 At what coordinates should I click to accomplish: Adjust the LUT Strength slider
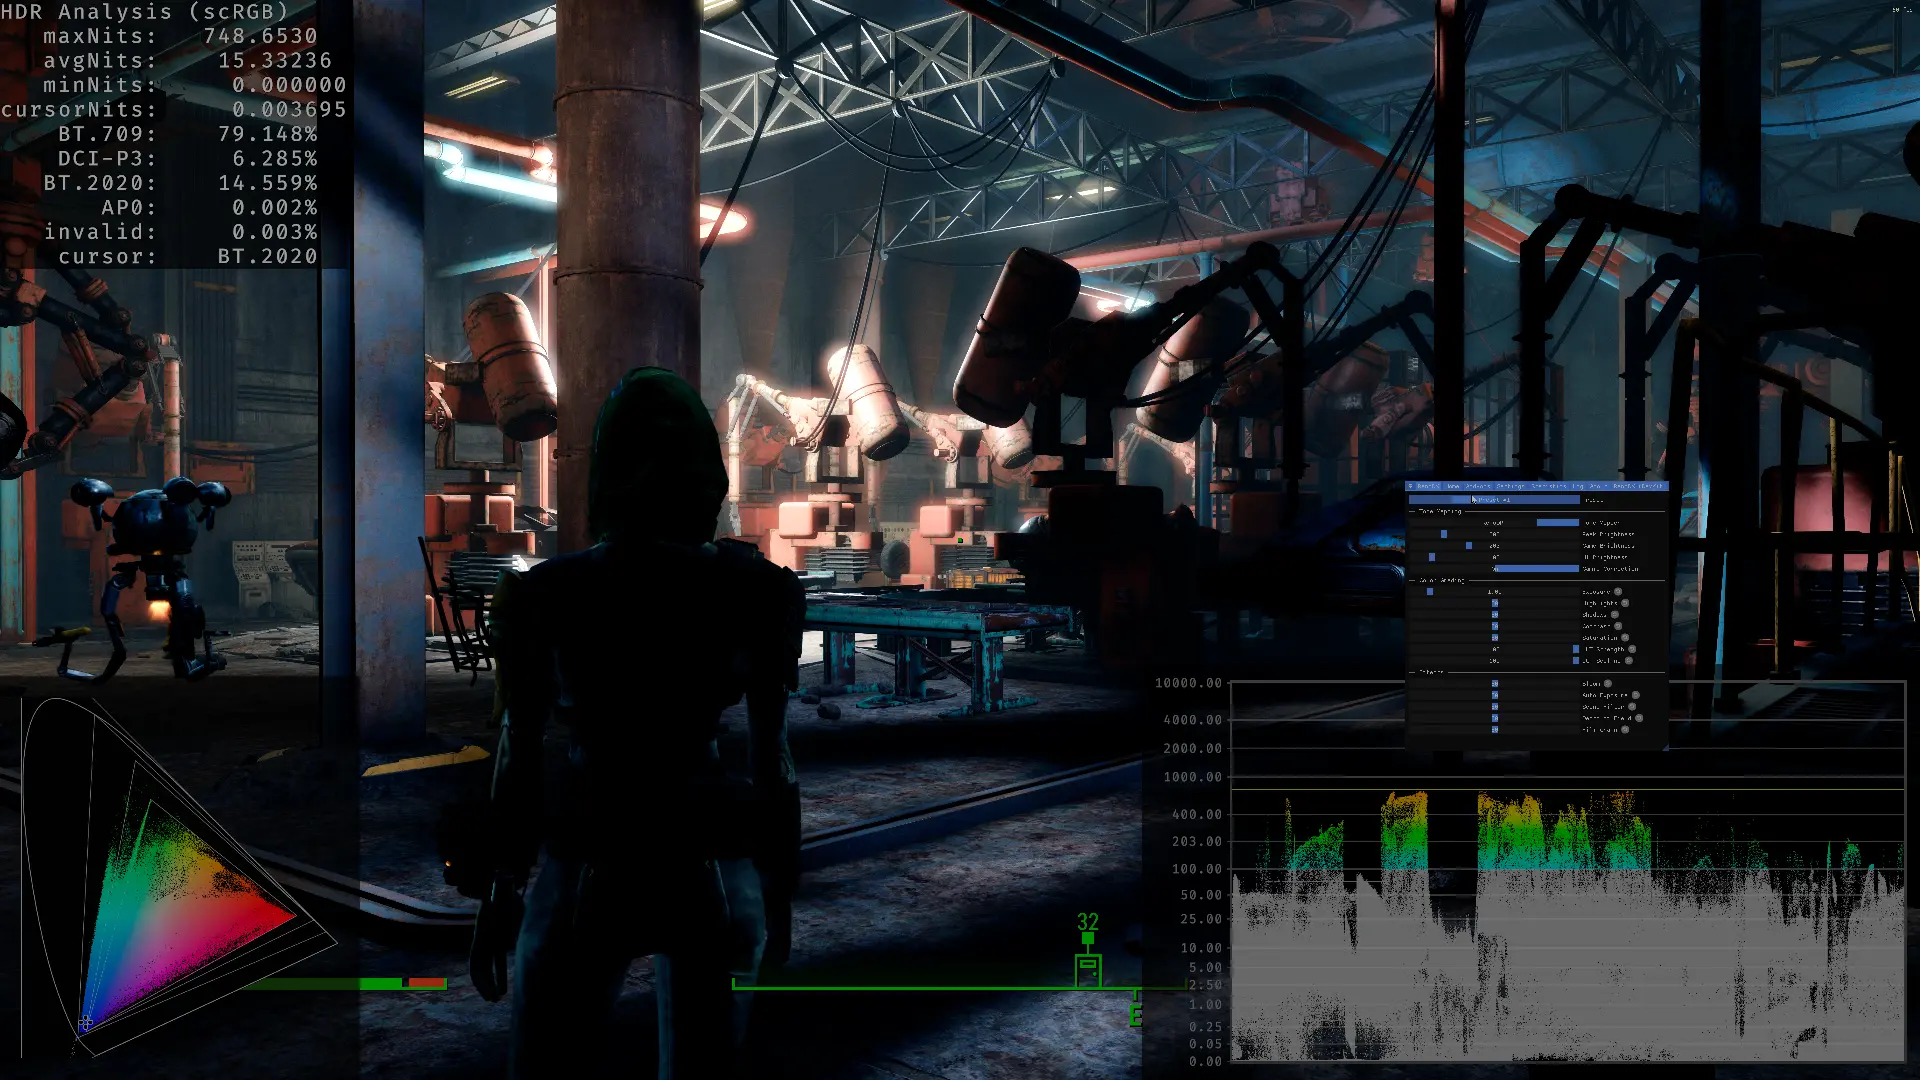coord(1494,649)
